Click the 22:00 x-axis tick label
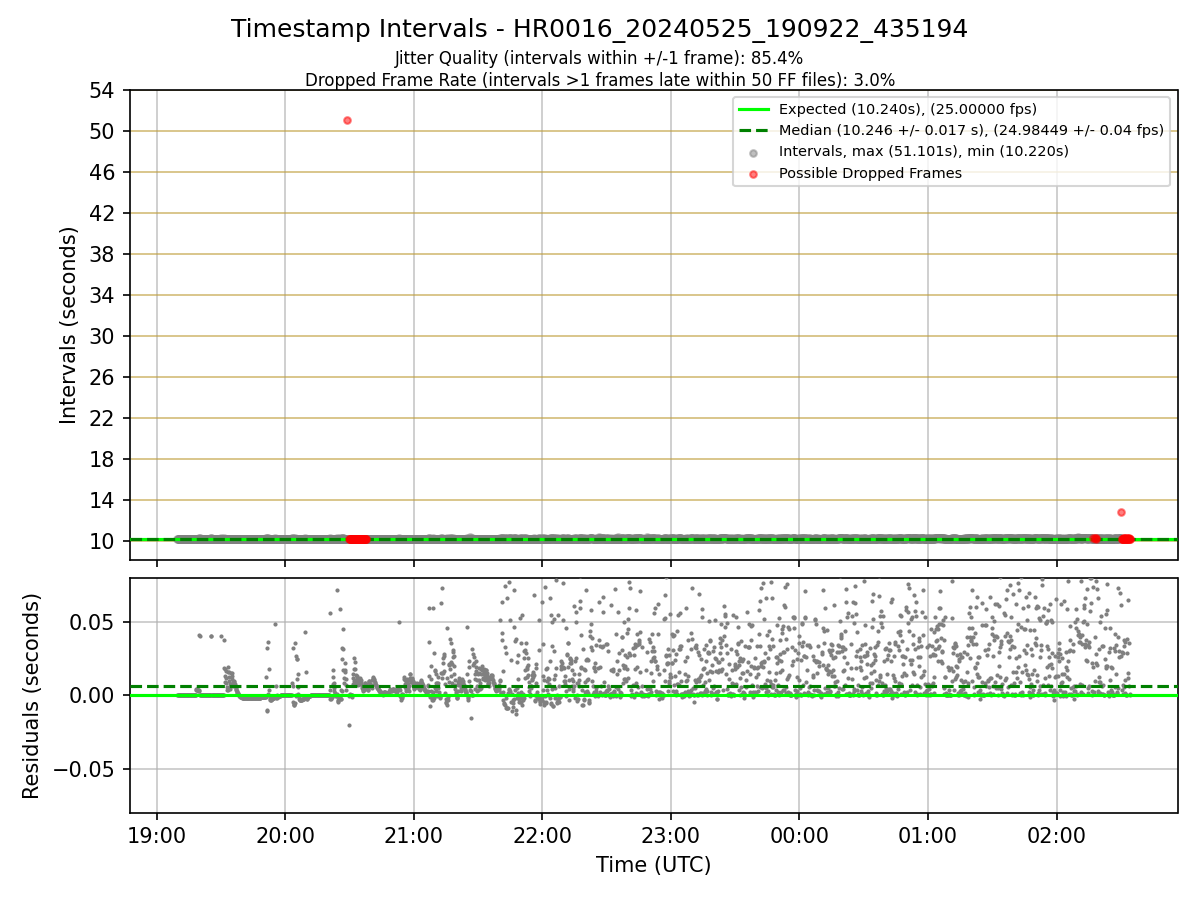The height and width of the screenshot is (900, 1200). pyautogui.click(x=542, y=834)
